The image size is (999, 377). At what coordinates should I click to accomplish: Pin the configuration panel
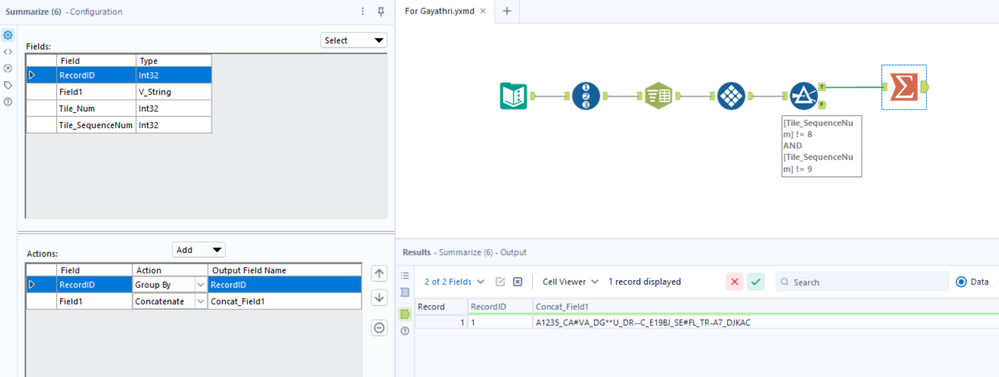381,11
